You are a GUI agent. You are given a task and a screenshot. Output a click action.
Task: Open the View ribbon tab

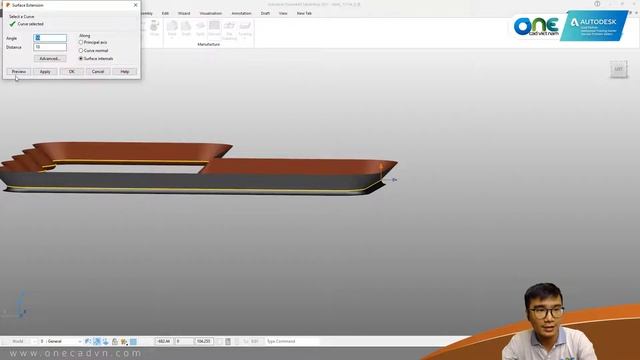pos(283,13)
